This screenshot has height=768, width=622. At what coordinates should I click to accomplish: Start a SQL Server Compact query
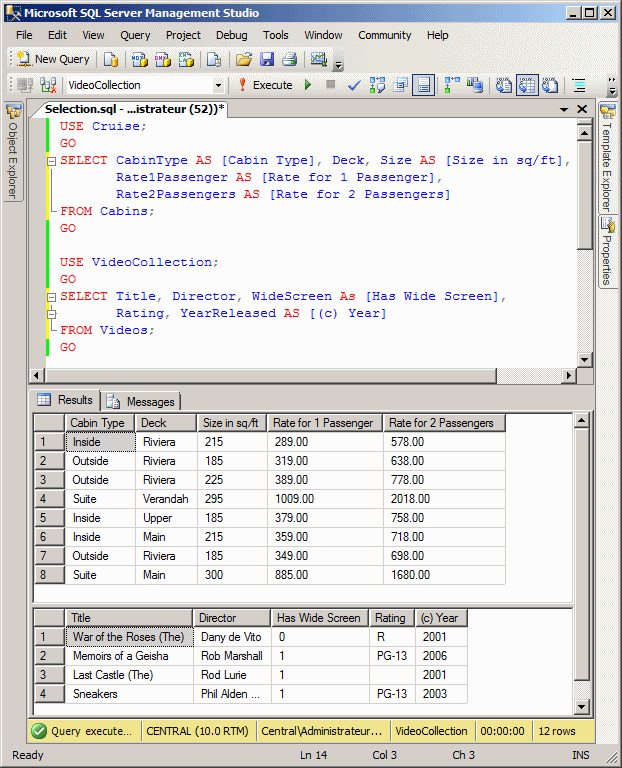click(x=214, y=60)
